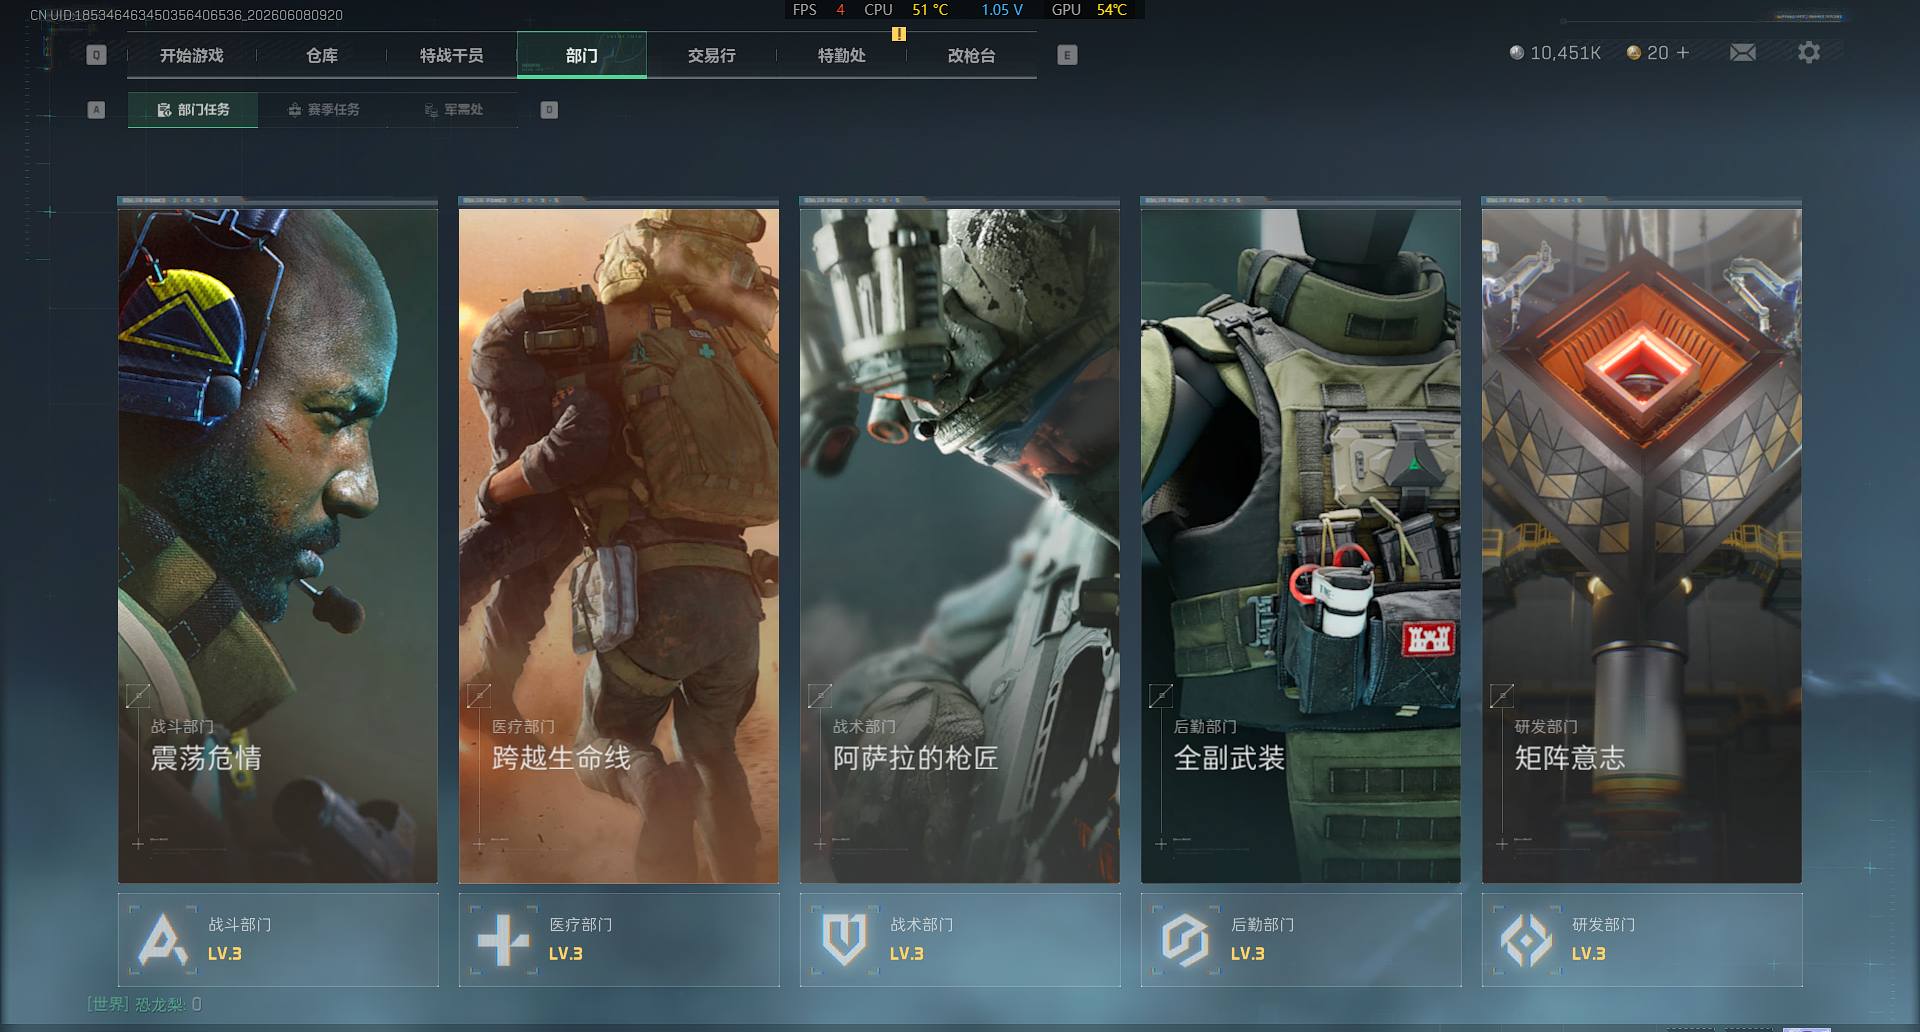Click the CPU temperature 51 °C readout

930,10
